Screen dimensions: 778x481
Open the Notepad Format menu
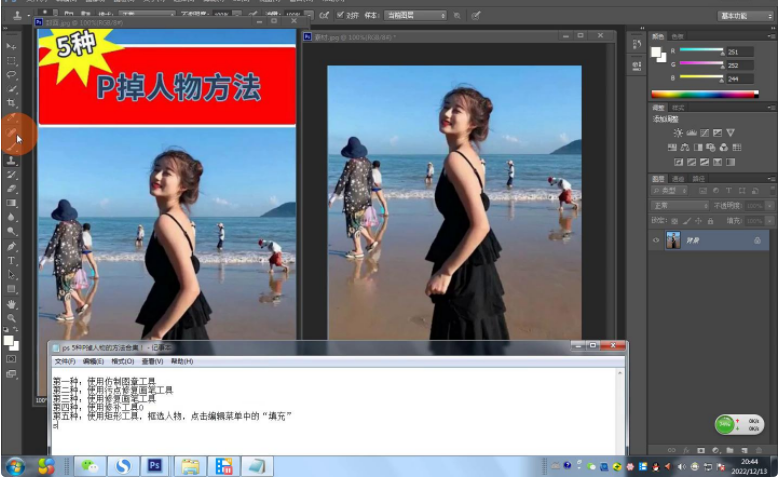pos(123,361)
